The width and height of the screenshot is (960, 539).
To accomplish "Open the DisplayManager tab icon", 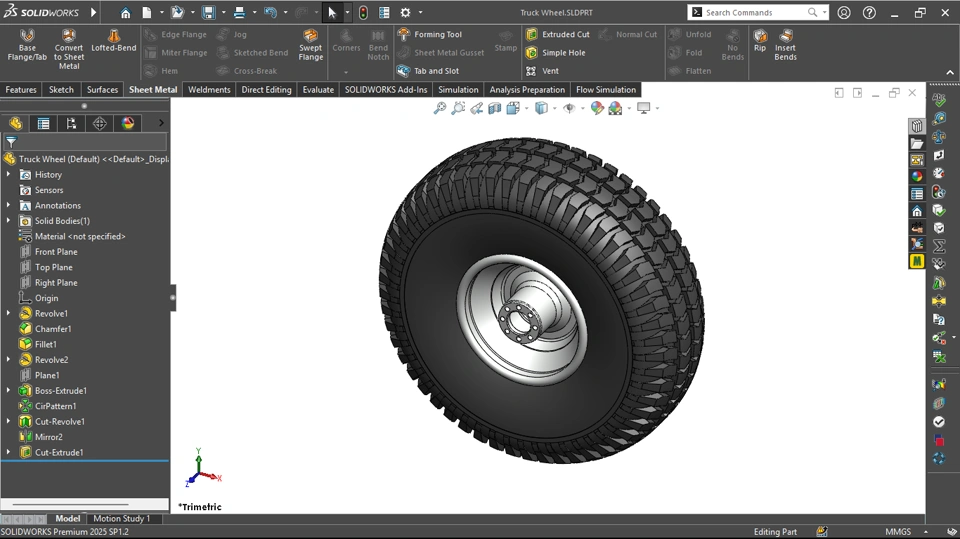I will 127,123.
